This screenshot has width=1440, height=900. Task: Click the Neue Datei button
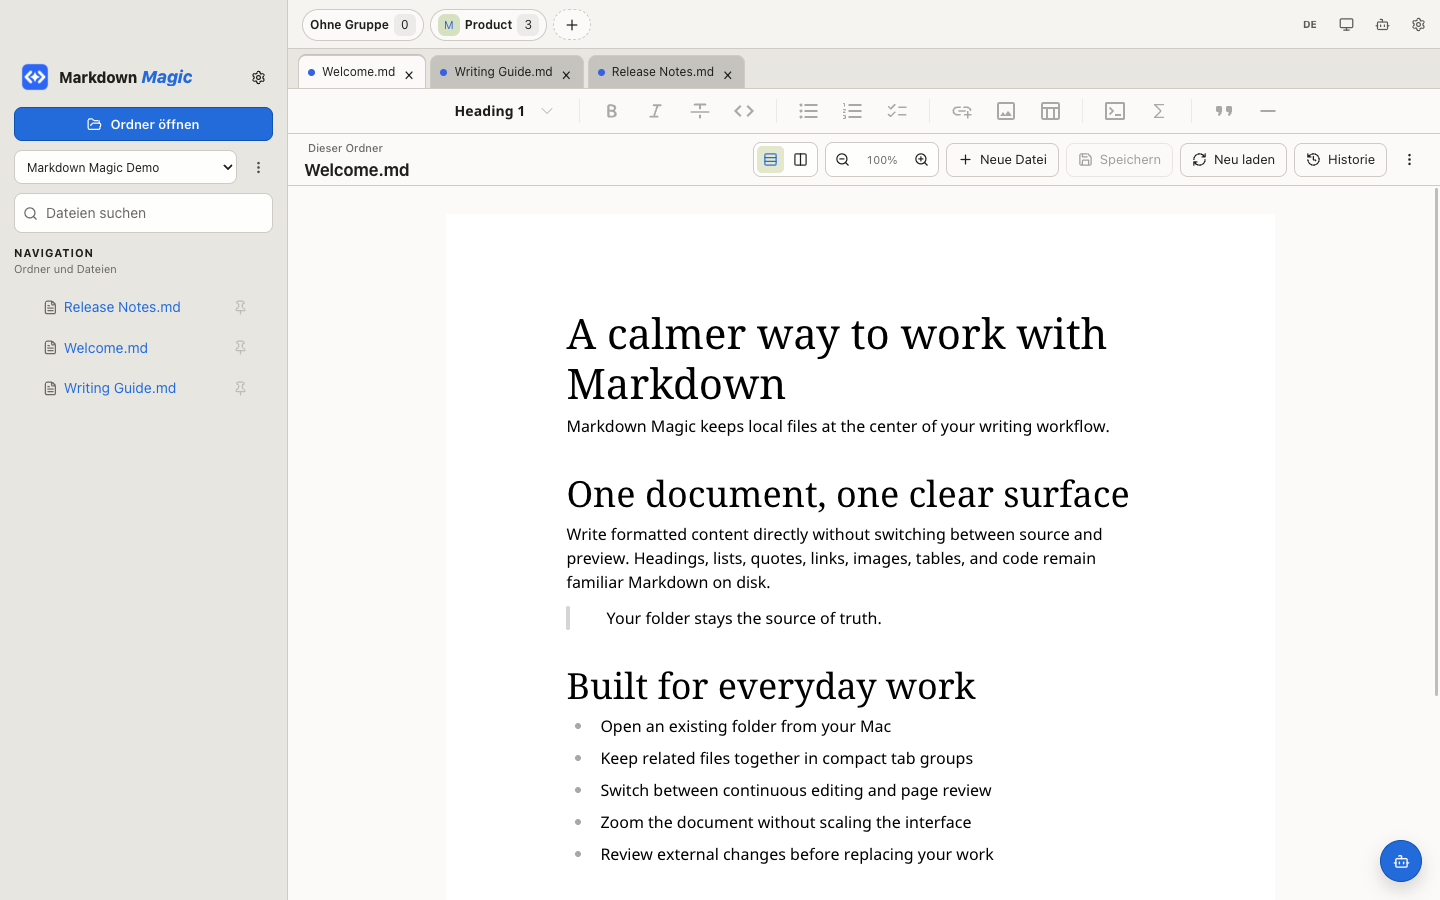tap(1002, 160)
